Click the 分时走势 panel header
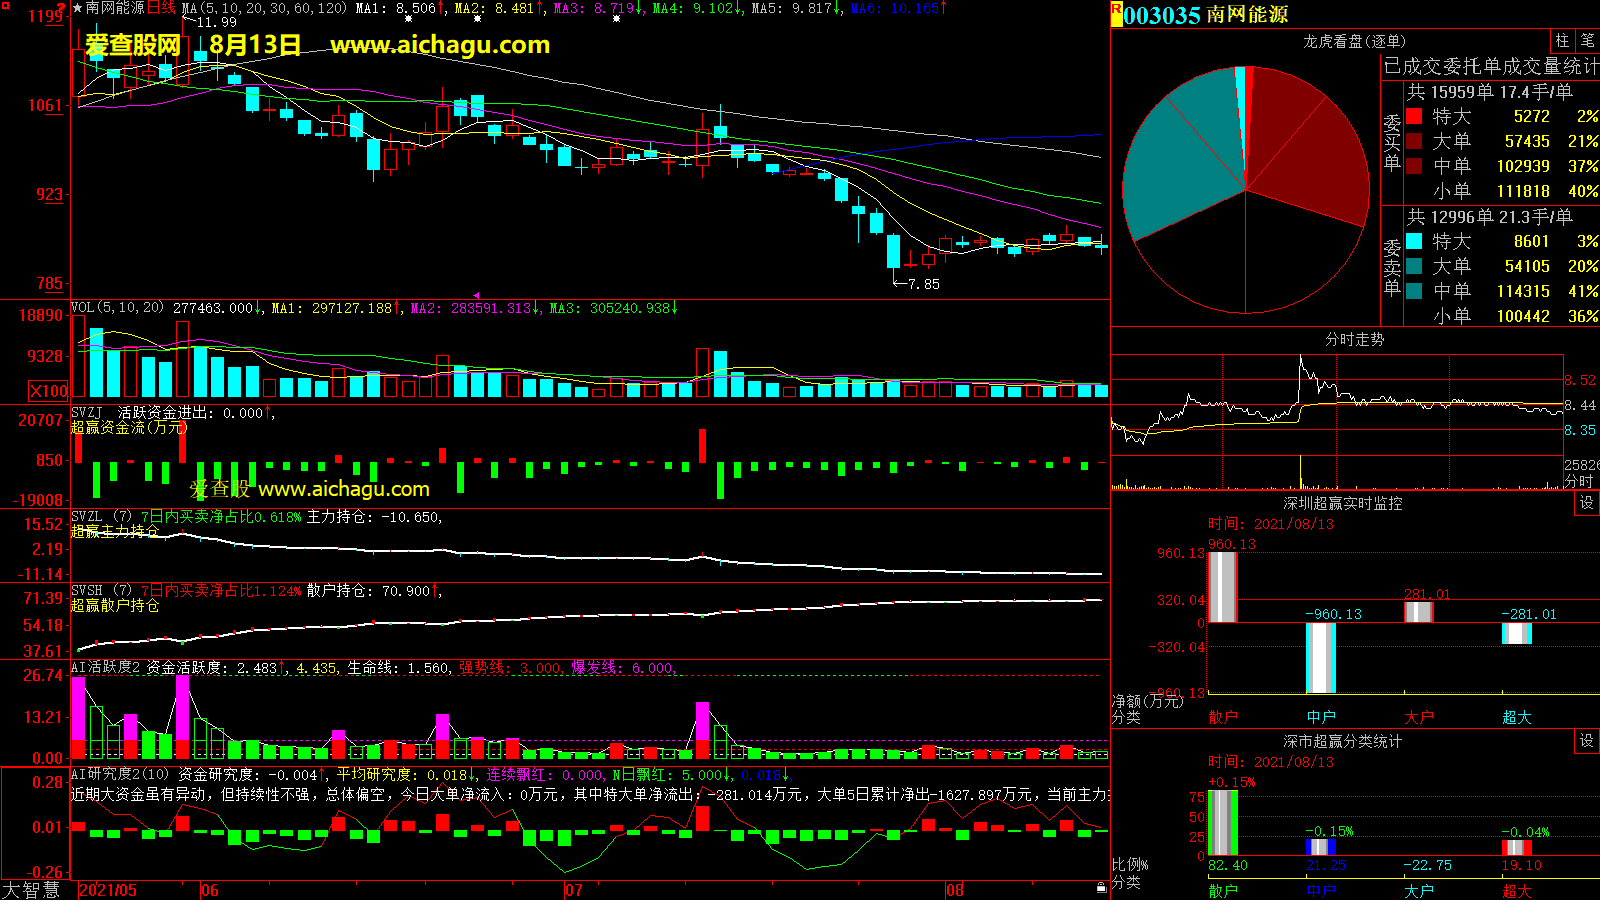This screenshot has width=1600, height=900. point(1354,340)
